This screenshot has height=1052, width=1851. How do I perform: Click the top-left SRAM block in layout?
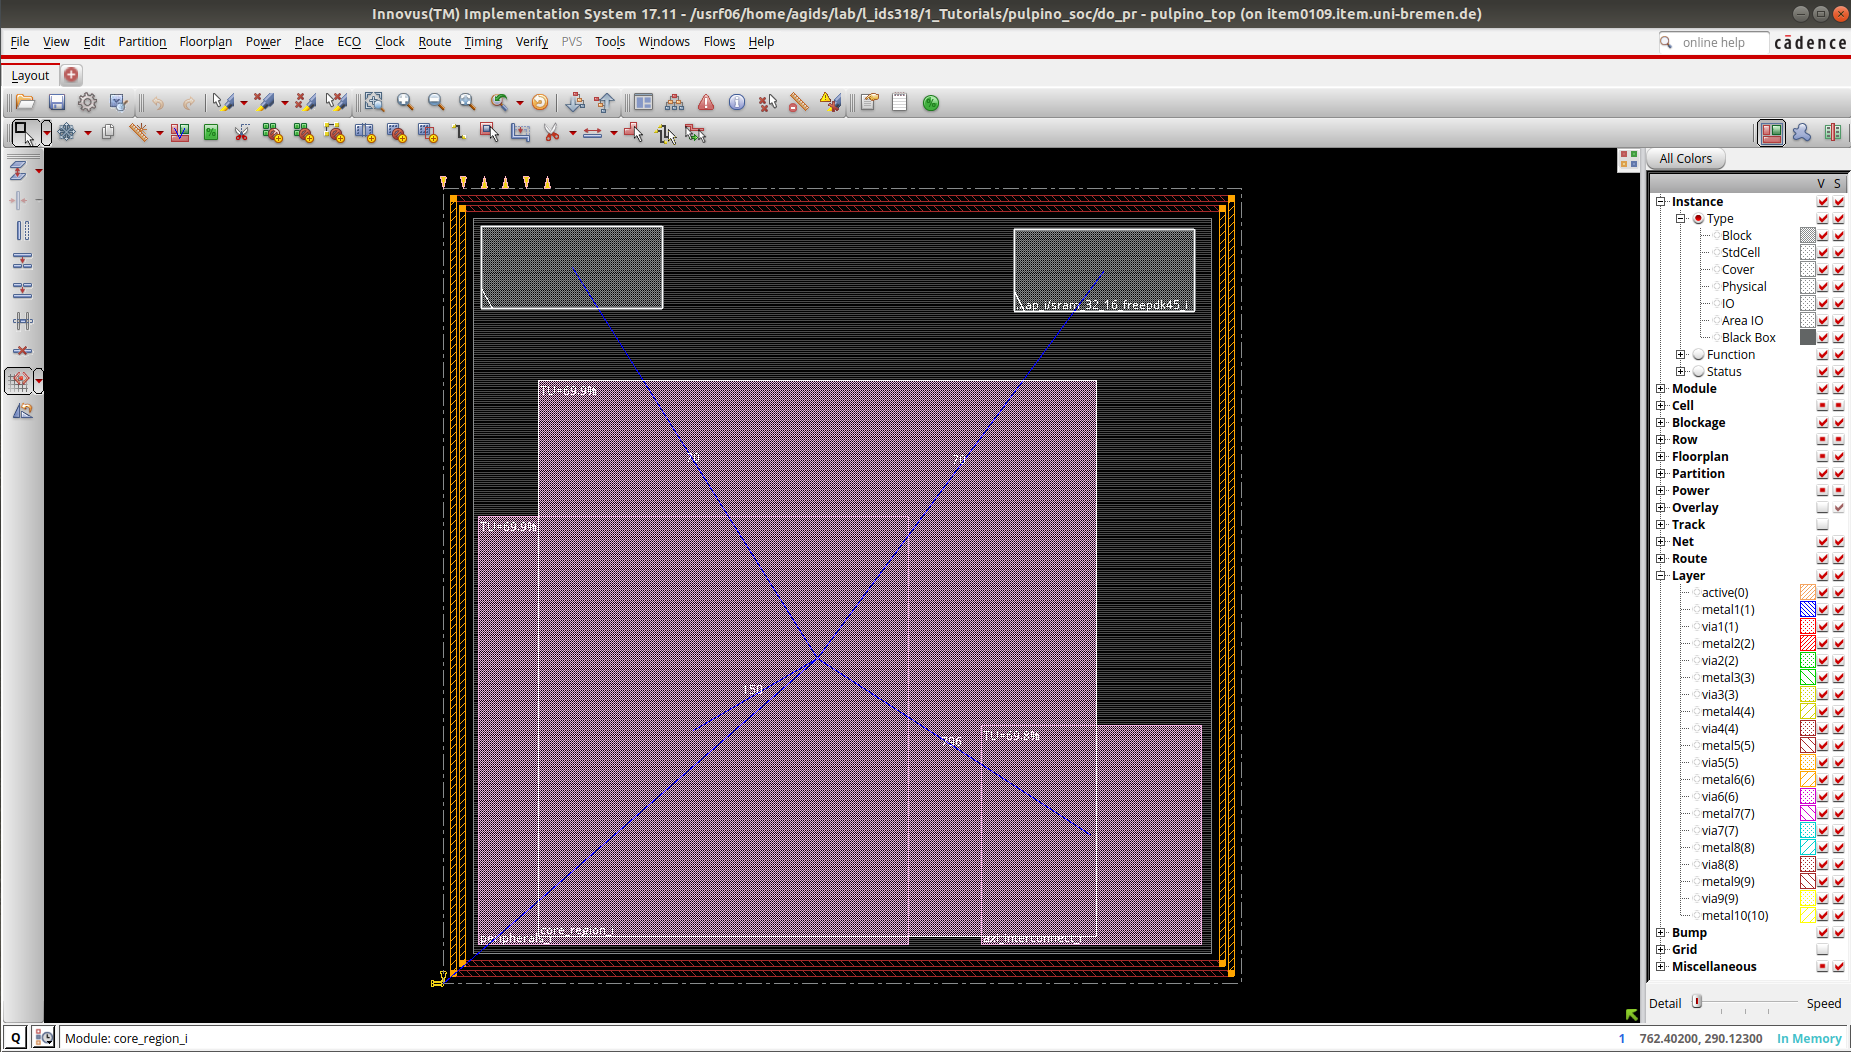coord(571,267)
